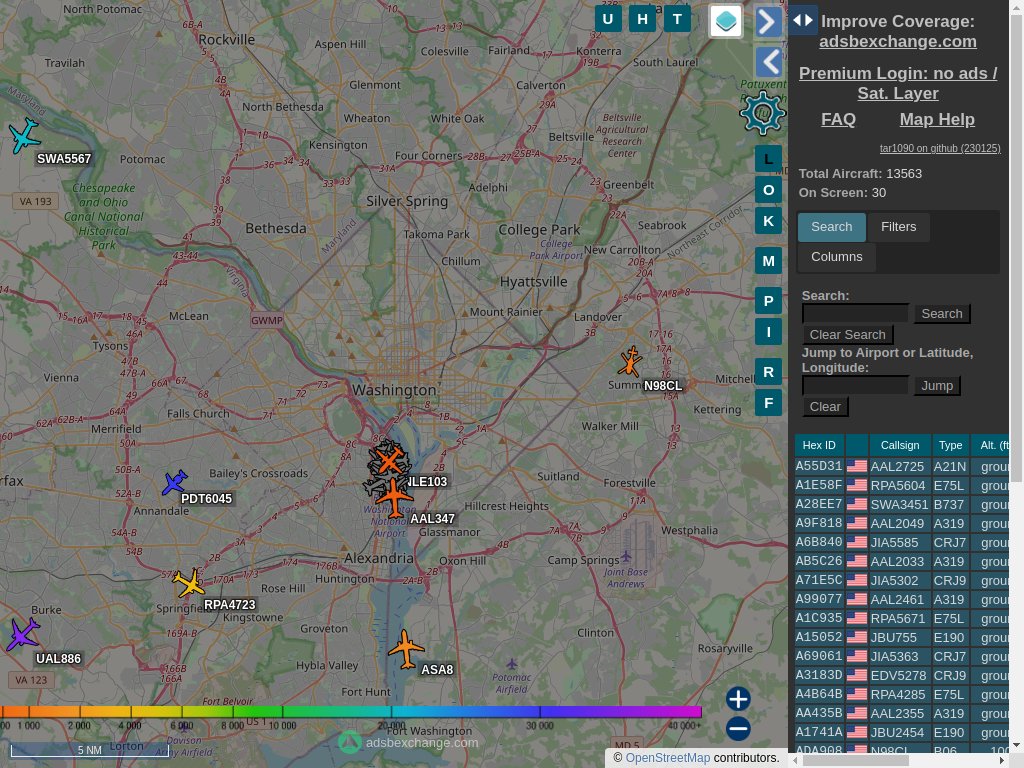Viewport: 1024px width, 768px height.
Task: Click the Clear Search button
Action: point(848,334)
